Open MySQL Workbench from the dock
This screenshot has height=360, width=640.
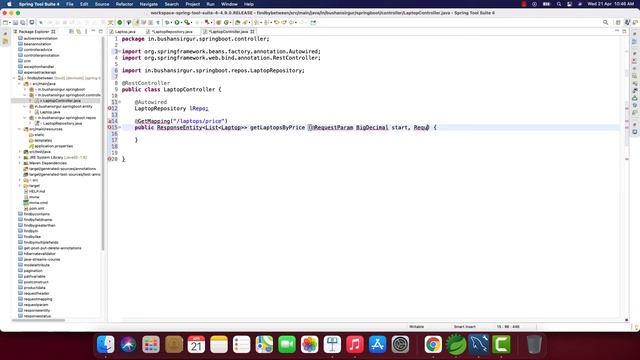click(479, 344)
